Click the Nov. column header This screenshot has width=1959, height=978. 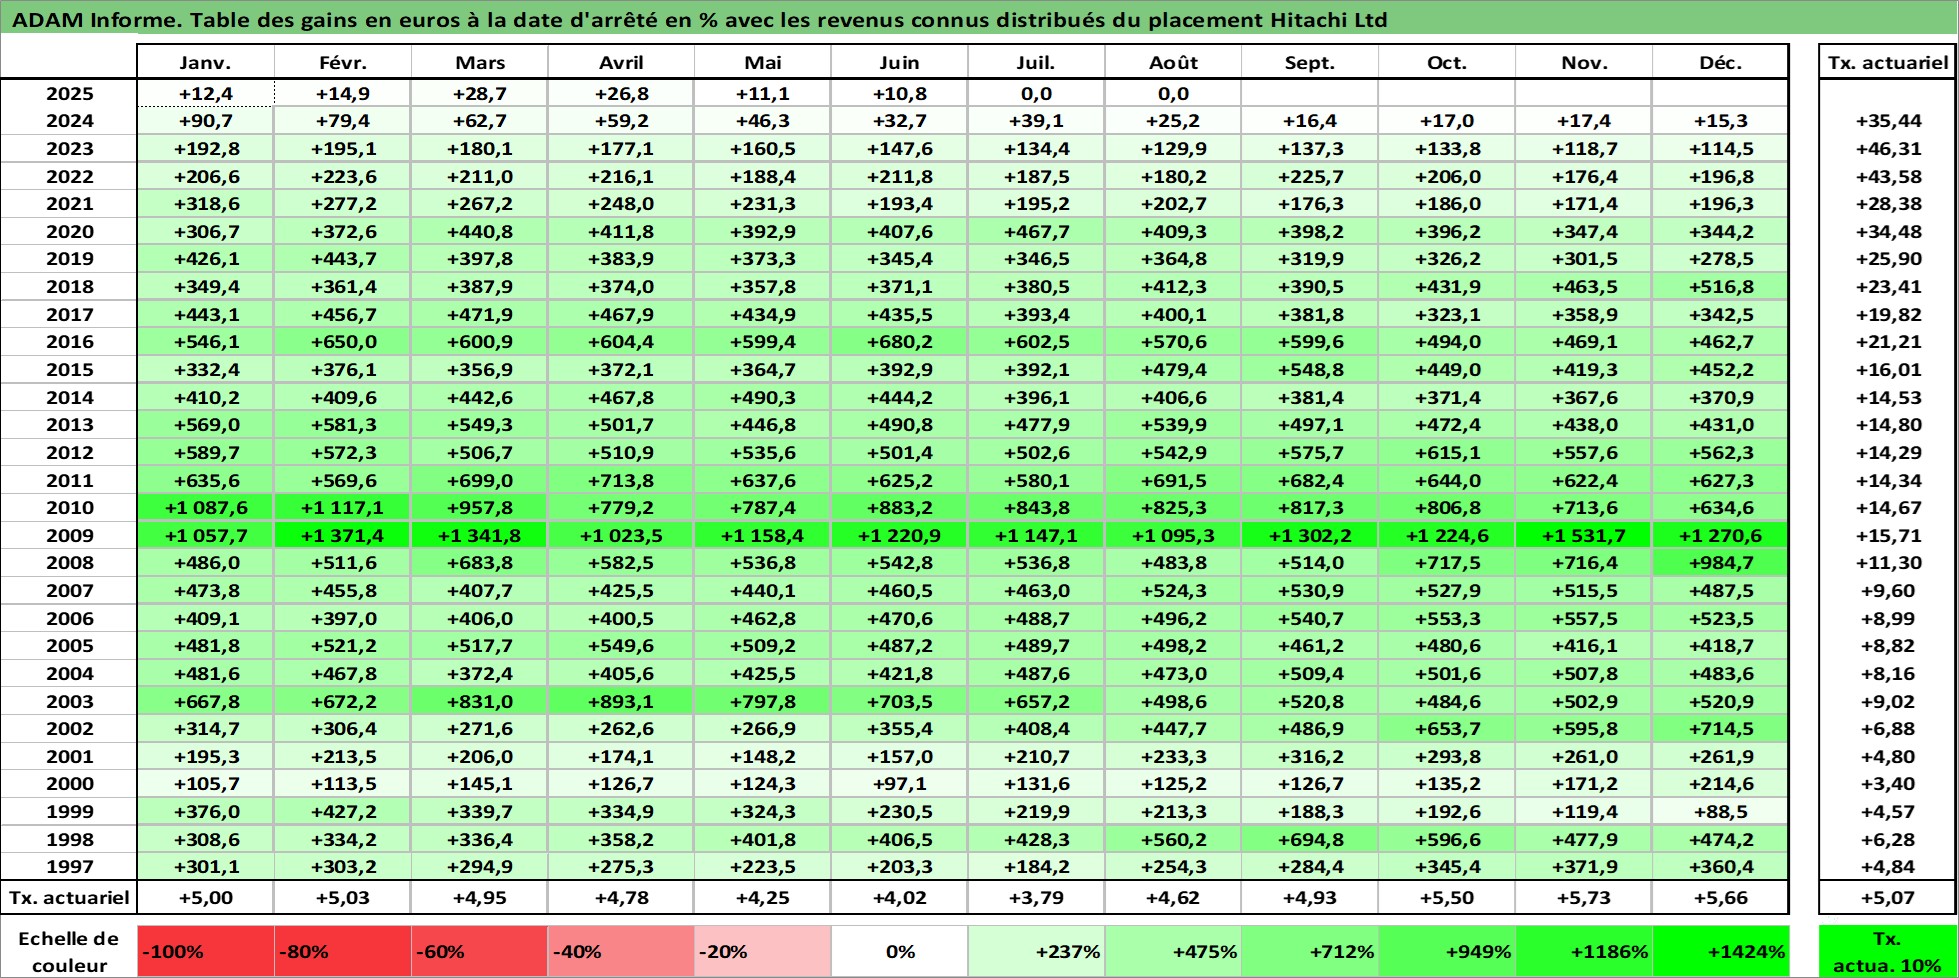1584,62
